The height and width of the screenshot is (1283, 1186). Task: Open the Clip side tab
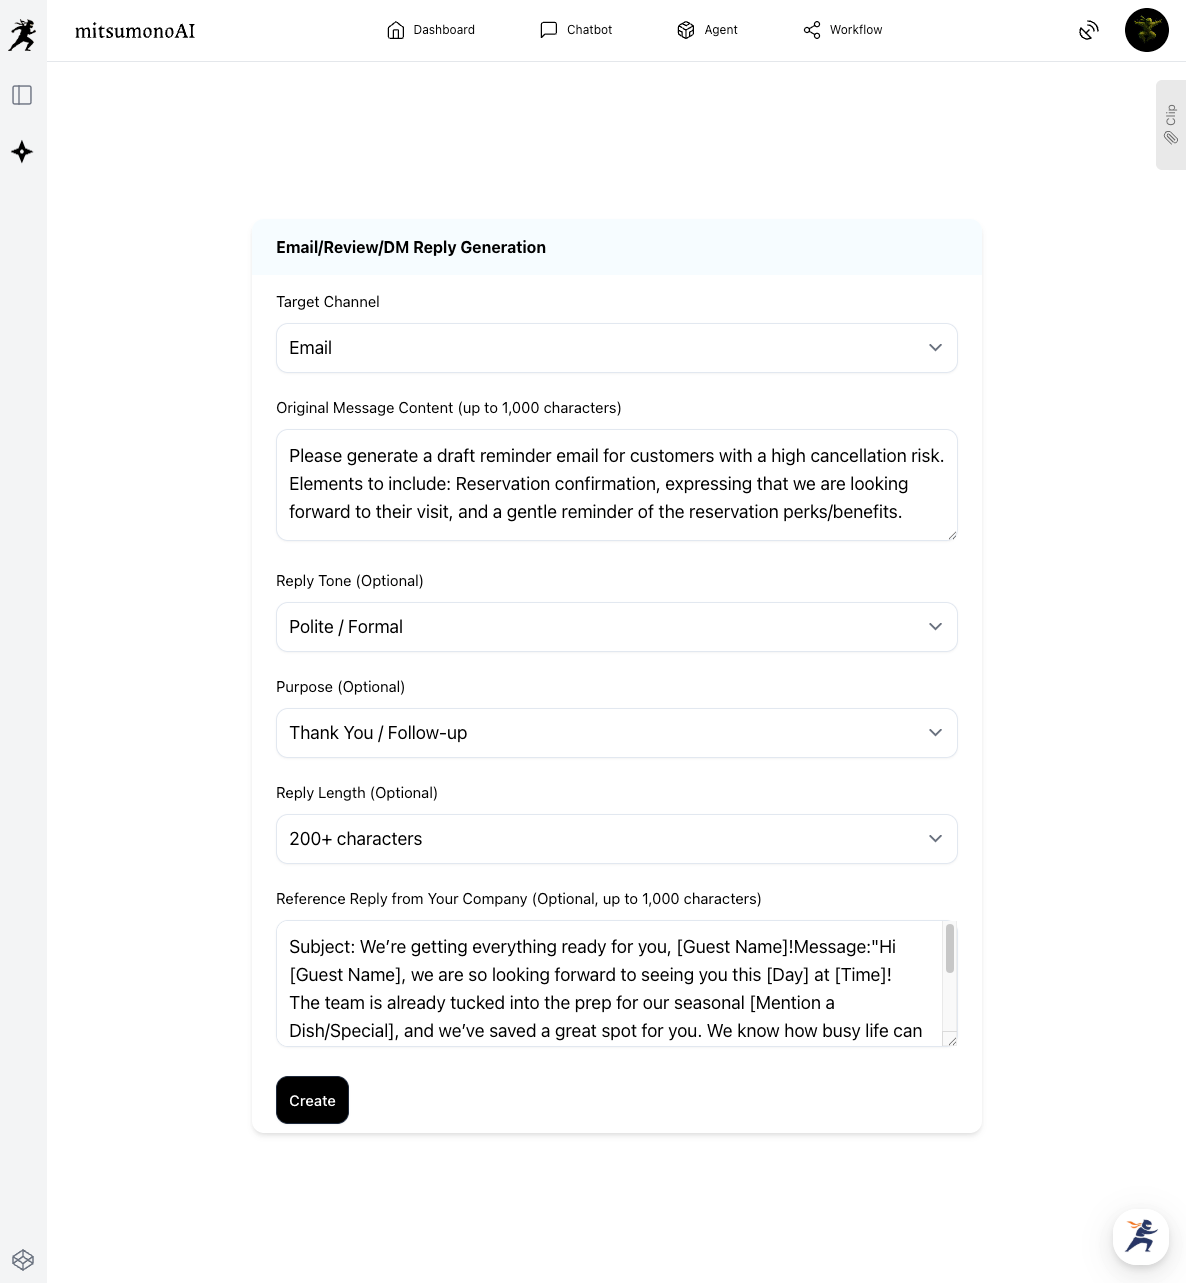tap(1170, 125)
